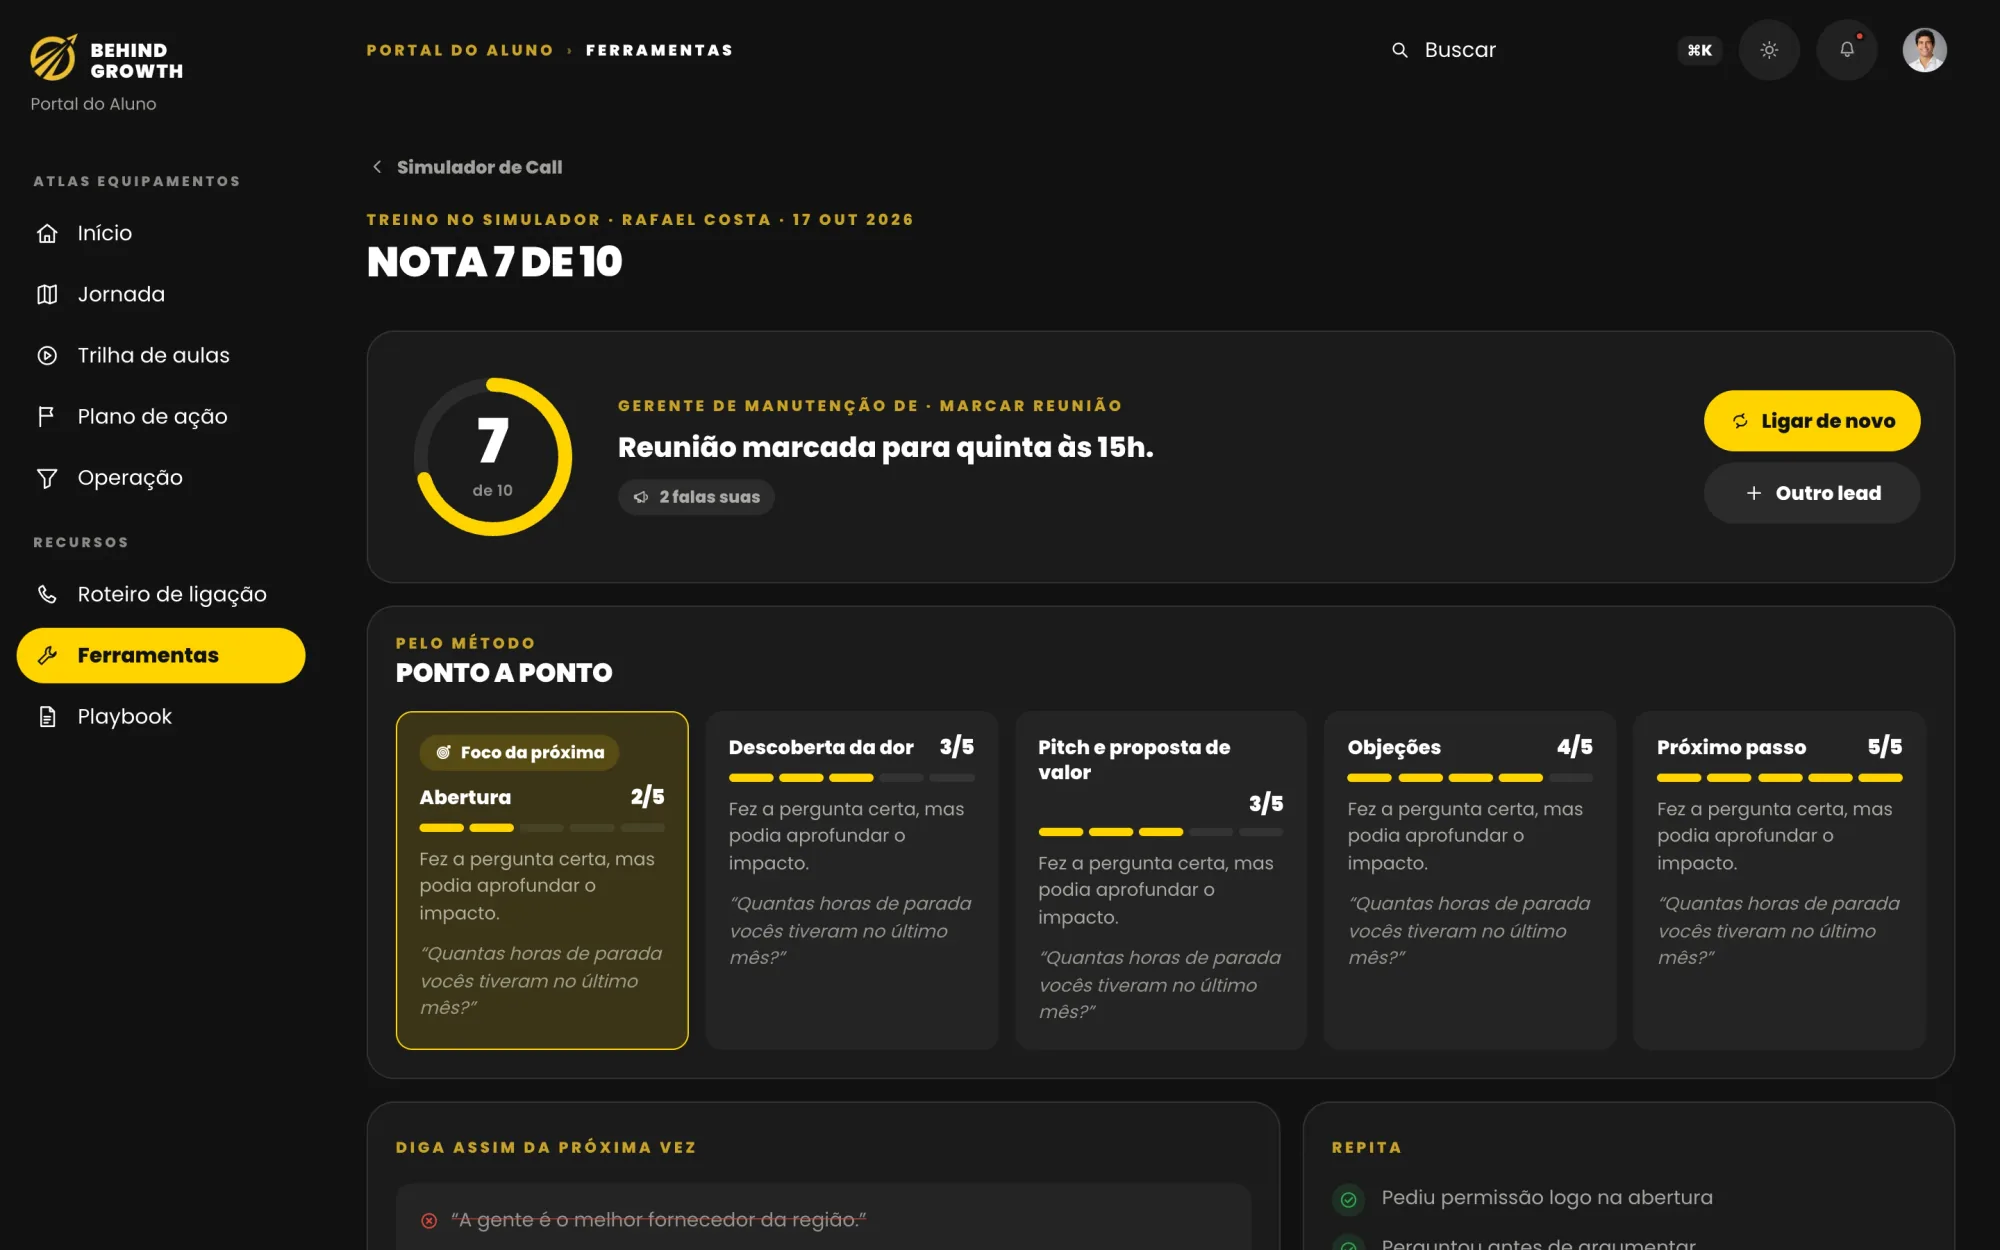Screen dimensions: 2000x1250
Task: Click the Início home icon
Action: tap(47, 233)
